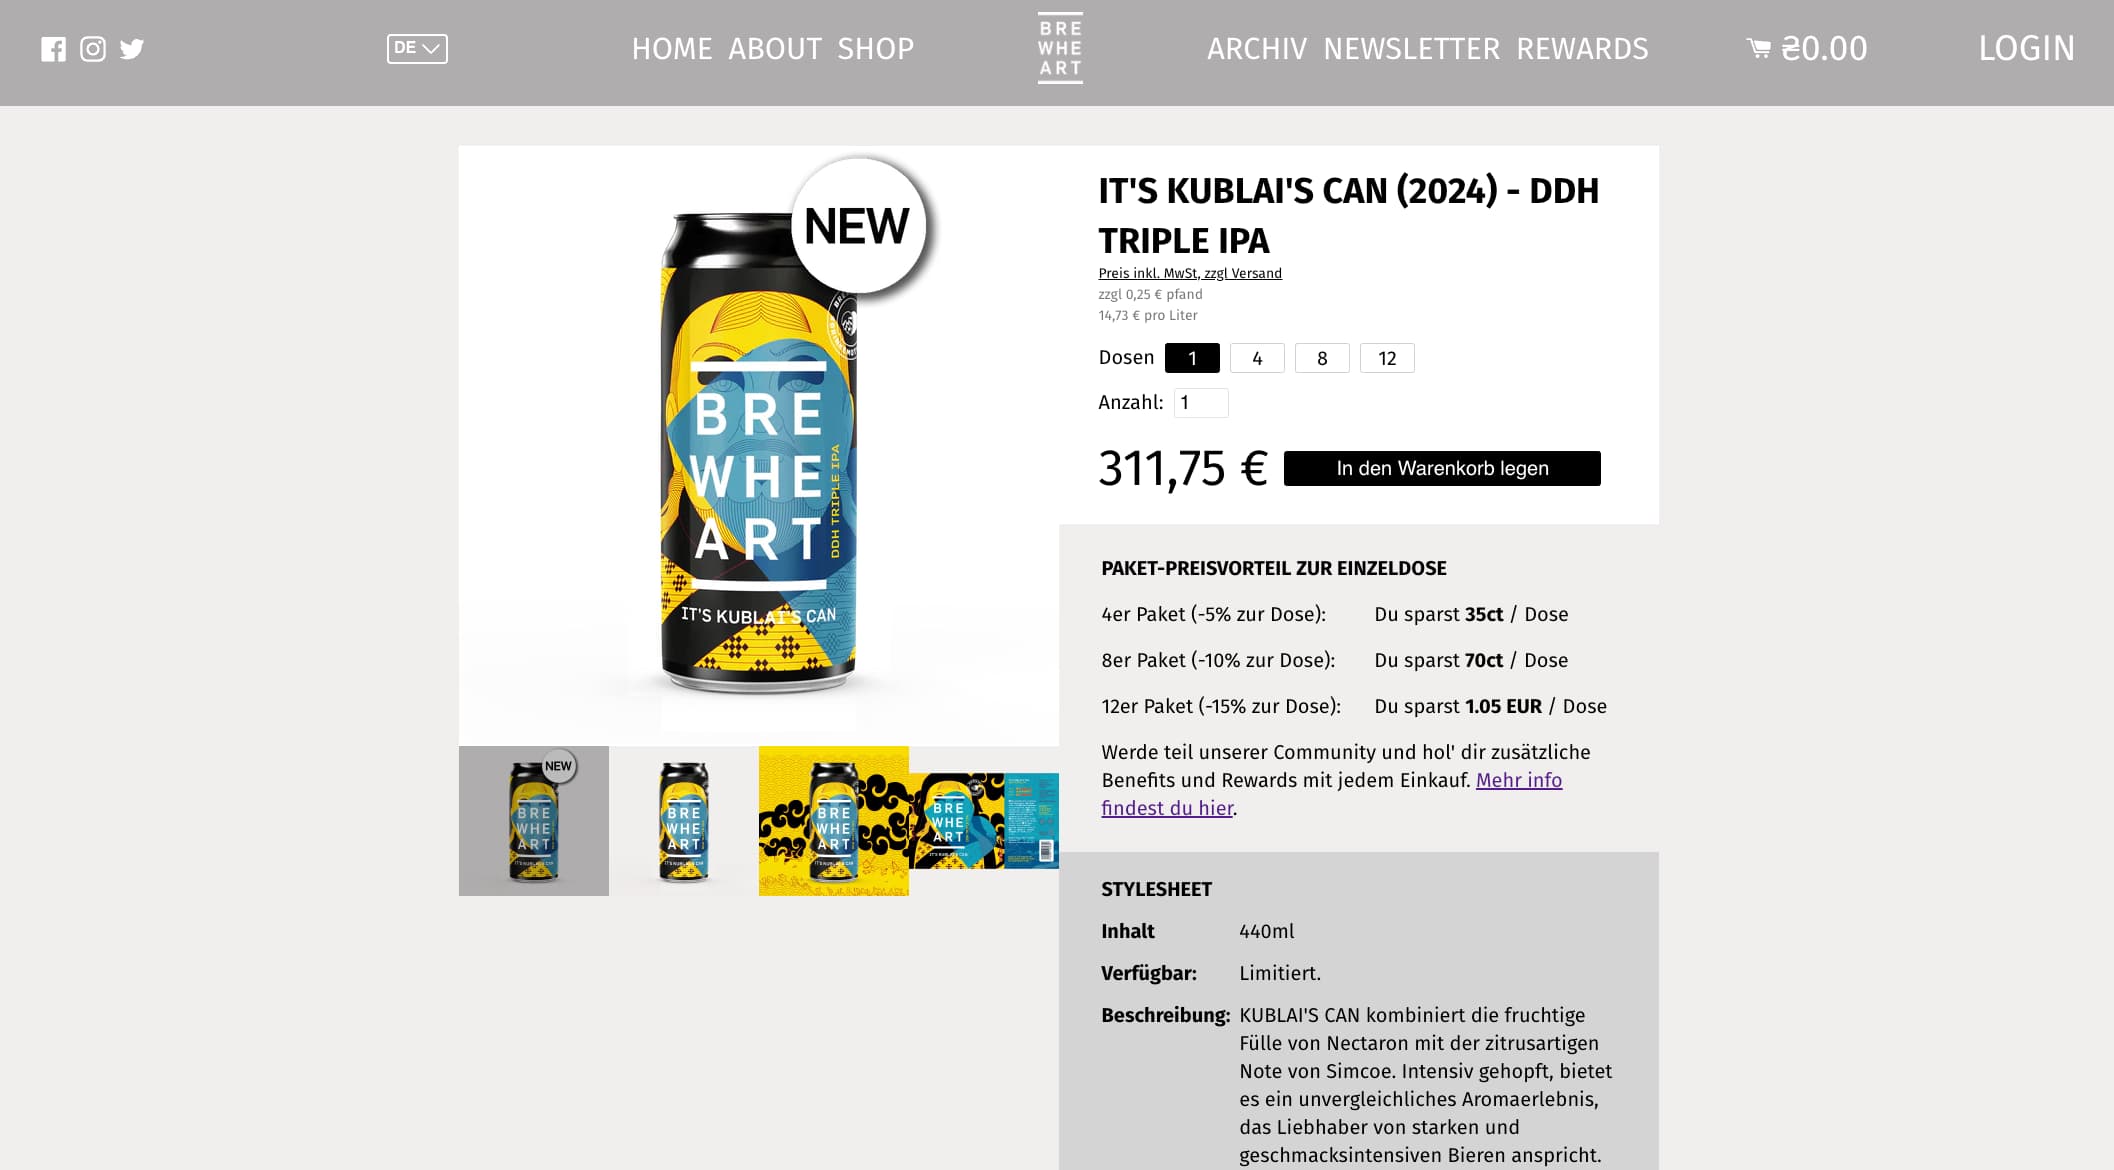2114x1170 pixels.
Task: Open the Facebook page icon
Action: point(53,49)
